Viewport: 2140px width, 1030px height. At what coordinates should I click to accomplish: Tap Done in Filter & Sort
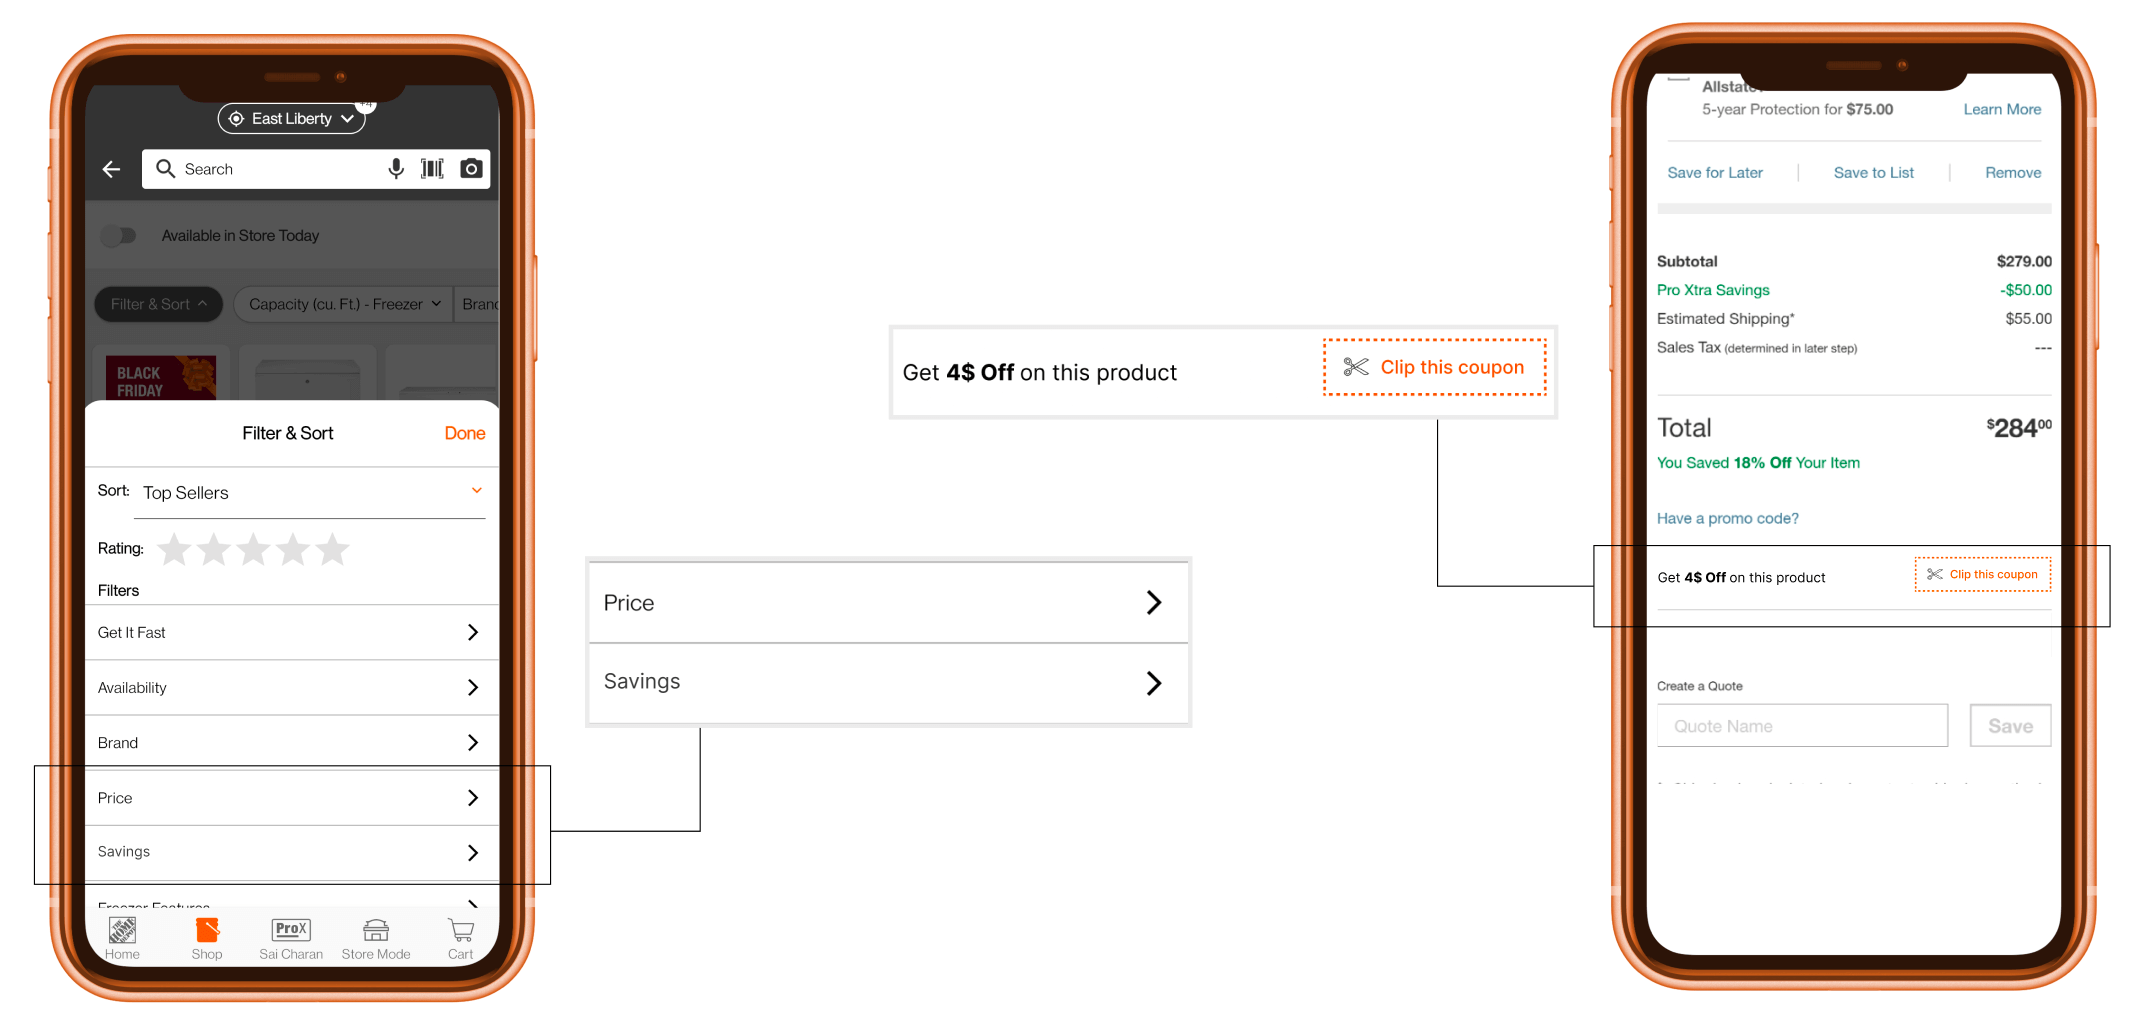pos(465,433)
